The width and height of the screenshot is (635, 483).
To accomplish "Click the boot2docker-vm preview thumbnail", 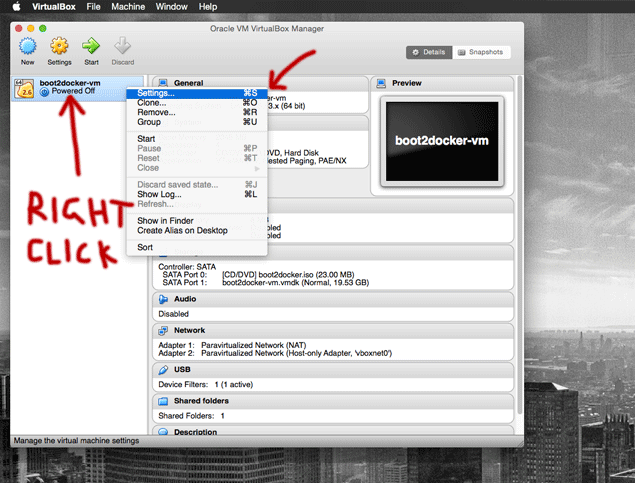I will (442, 141).
